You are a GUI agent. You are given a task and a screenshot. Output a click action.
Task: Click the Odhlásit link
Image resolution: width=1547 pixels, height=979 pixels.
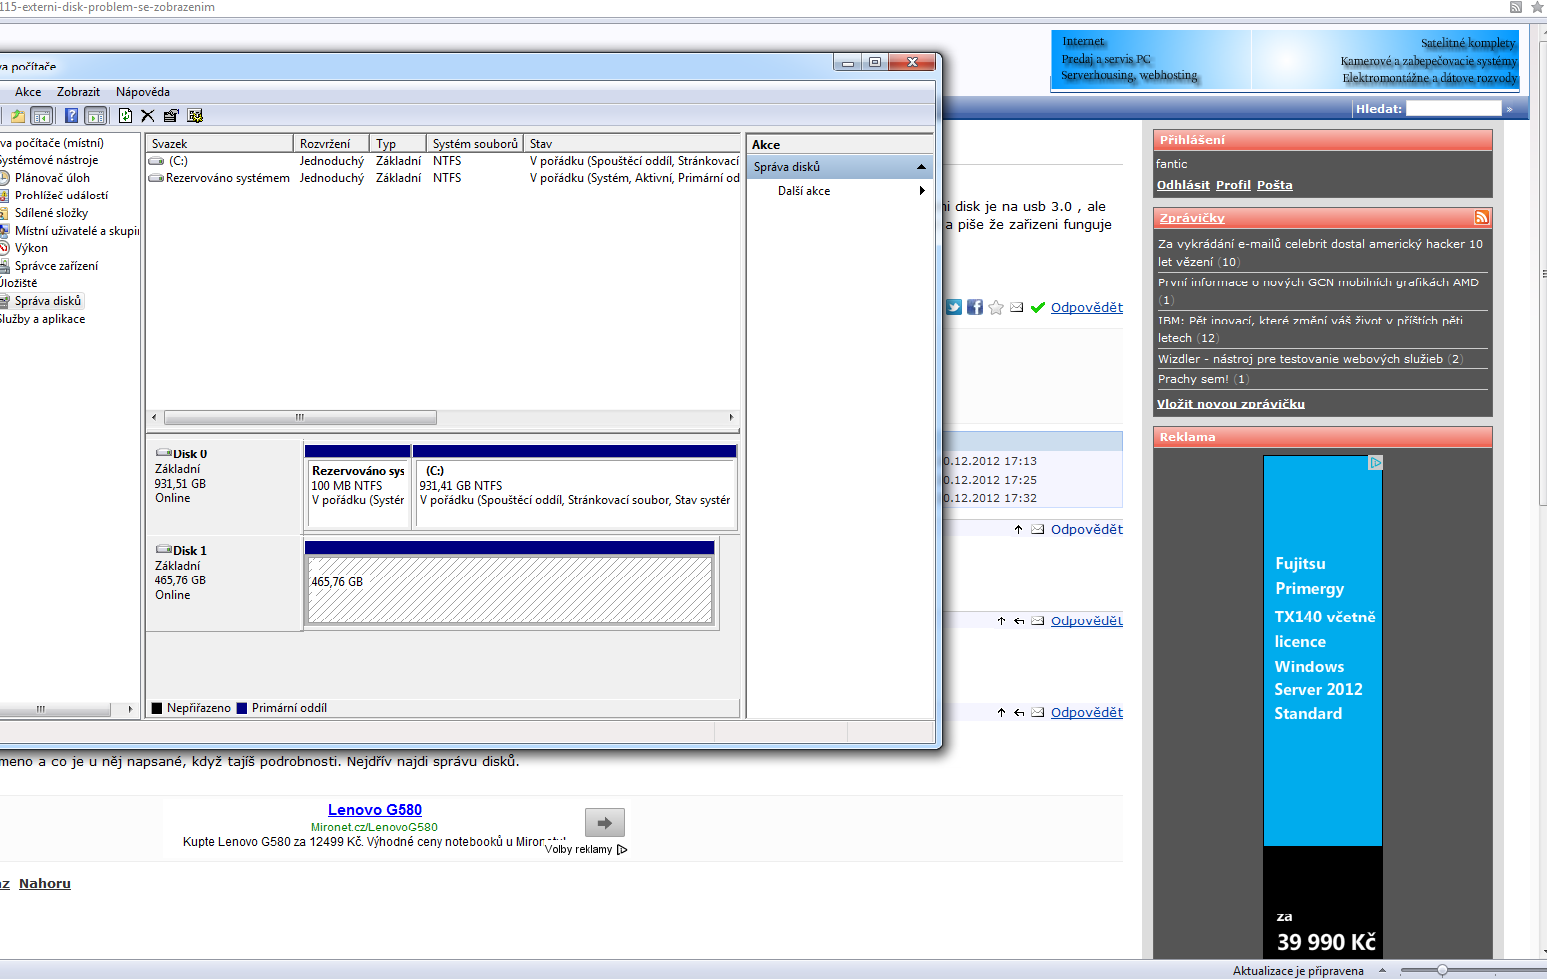pyautogui.click(x=1183, y=185)
